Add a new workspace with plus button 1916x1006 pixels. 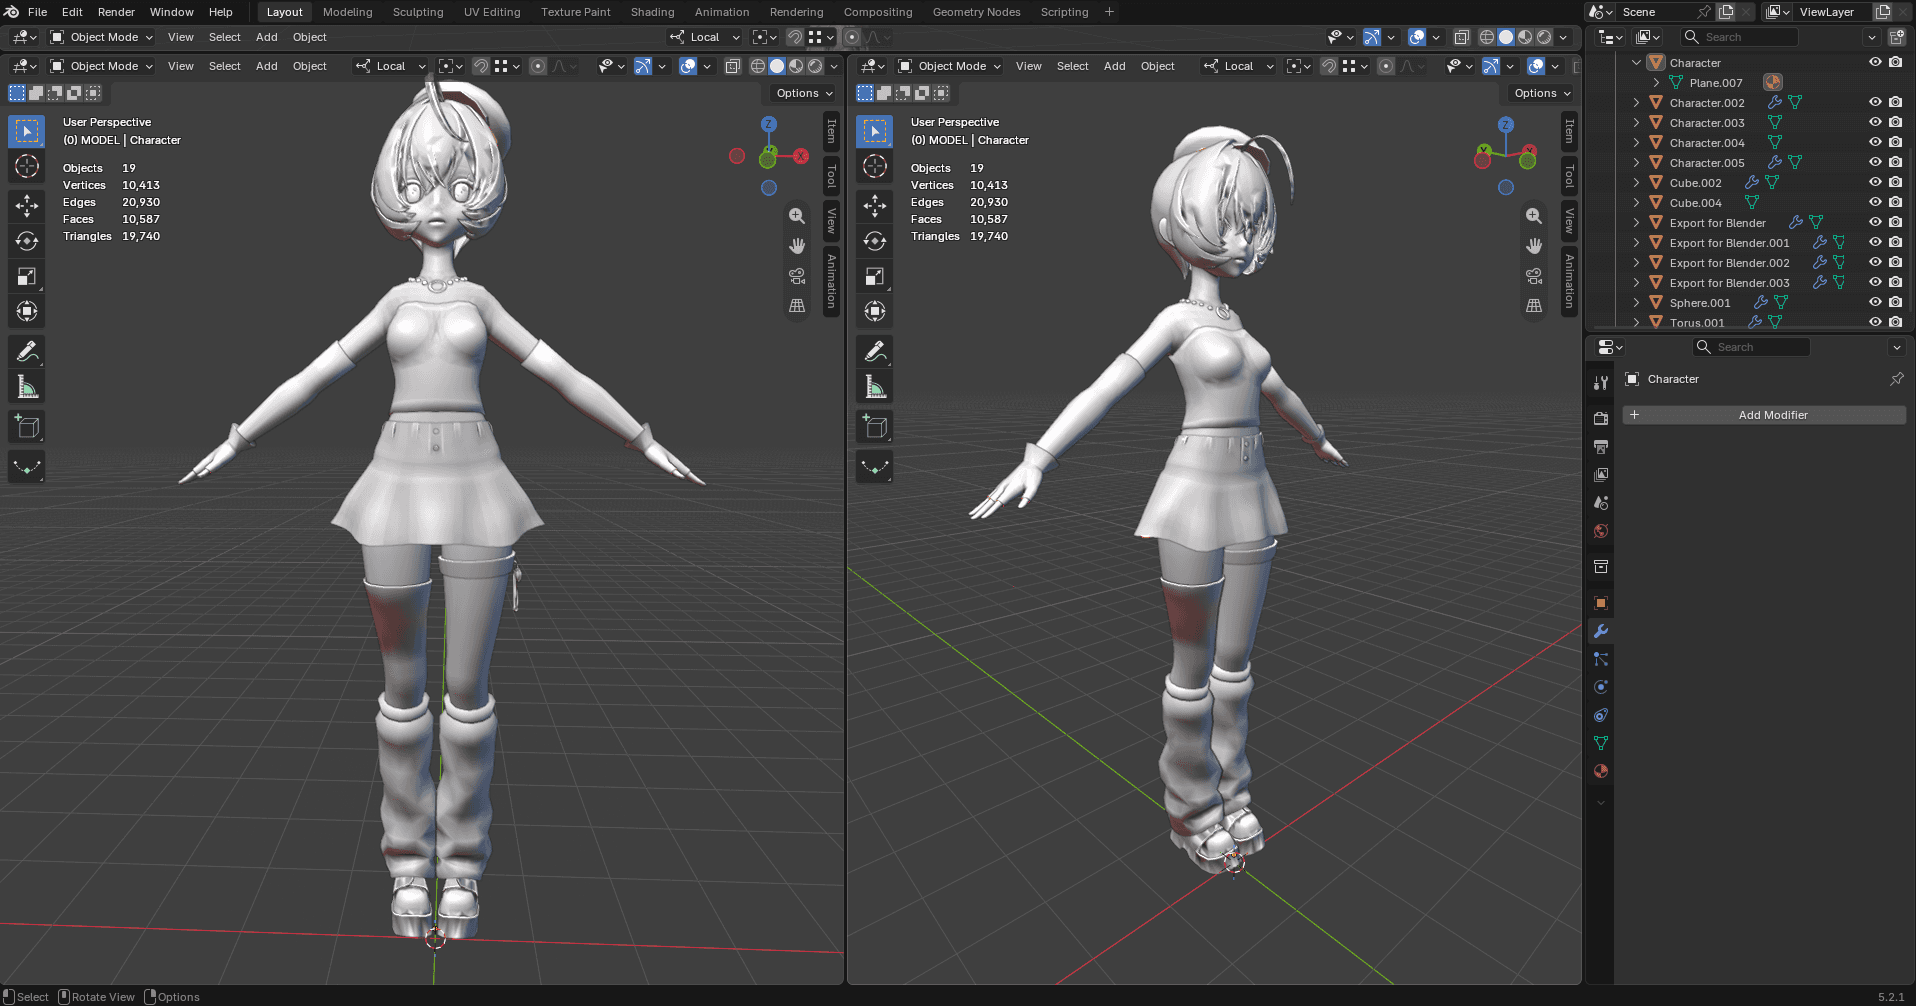pos(1109,12)
